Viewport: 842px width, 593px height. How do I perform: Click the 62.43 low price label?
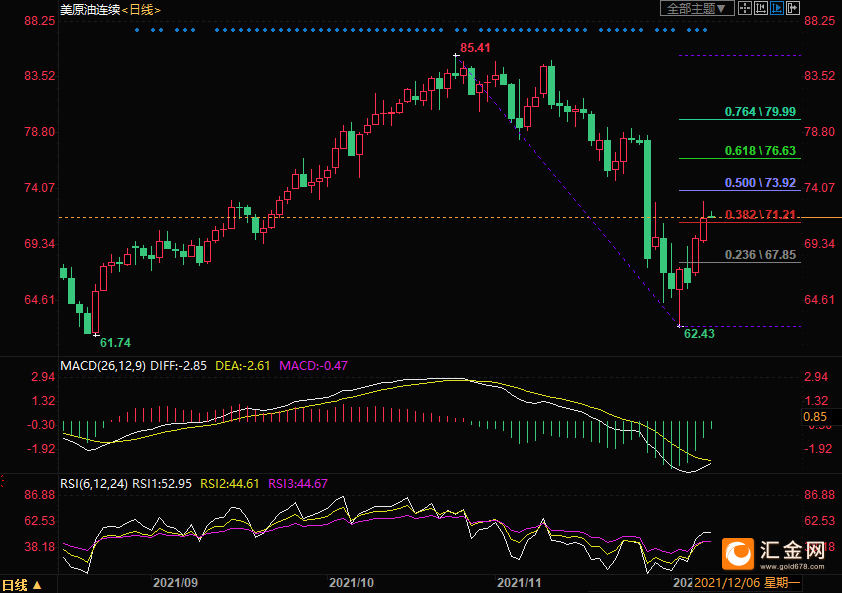coord(699,334)
